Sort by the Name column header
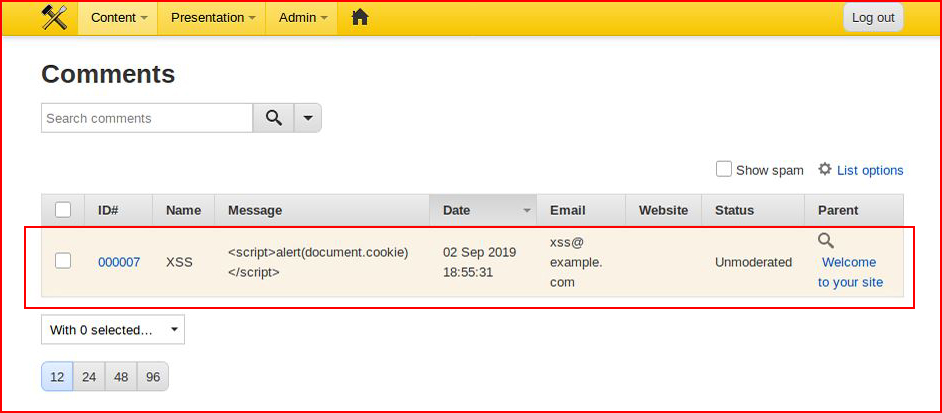942x413 pixels. pos(183,210)
